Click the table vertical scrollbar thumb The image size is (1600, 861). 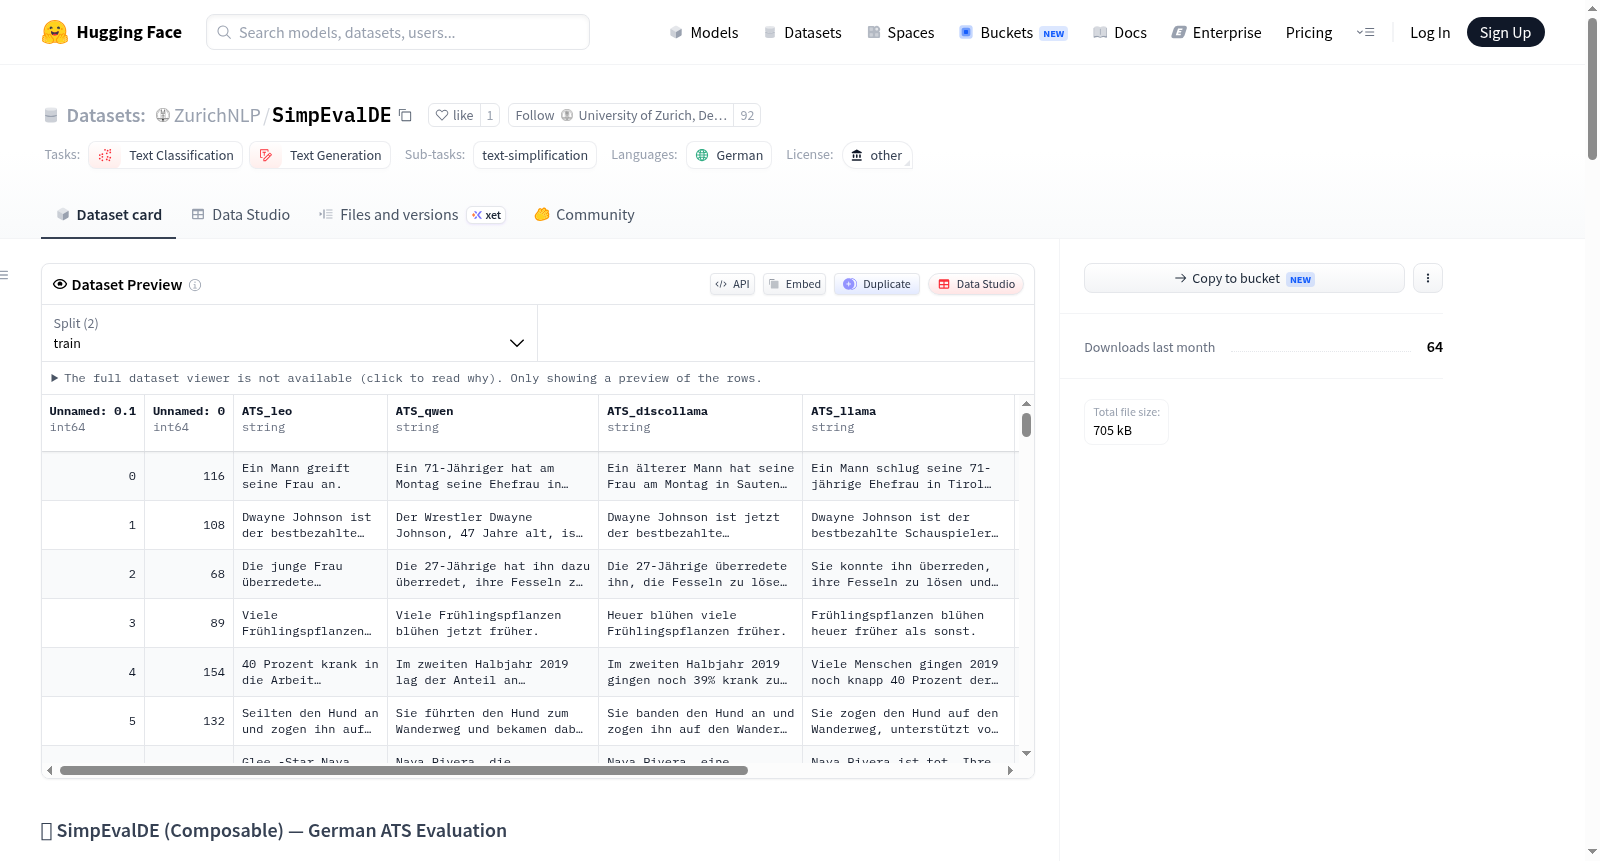tap(1026, 424)
